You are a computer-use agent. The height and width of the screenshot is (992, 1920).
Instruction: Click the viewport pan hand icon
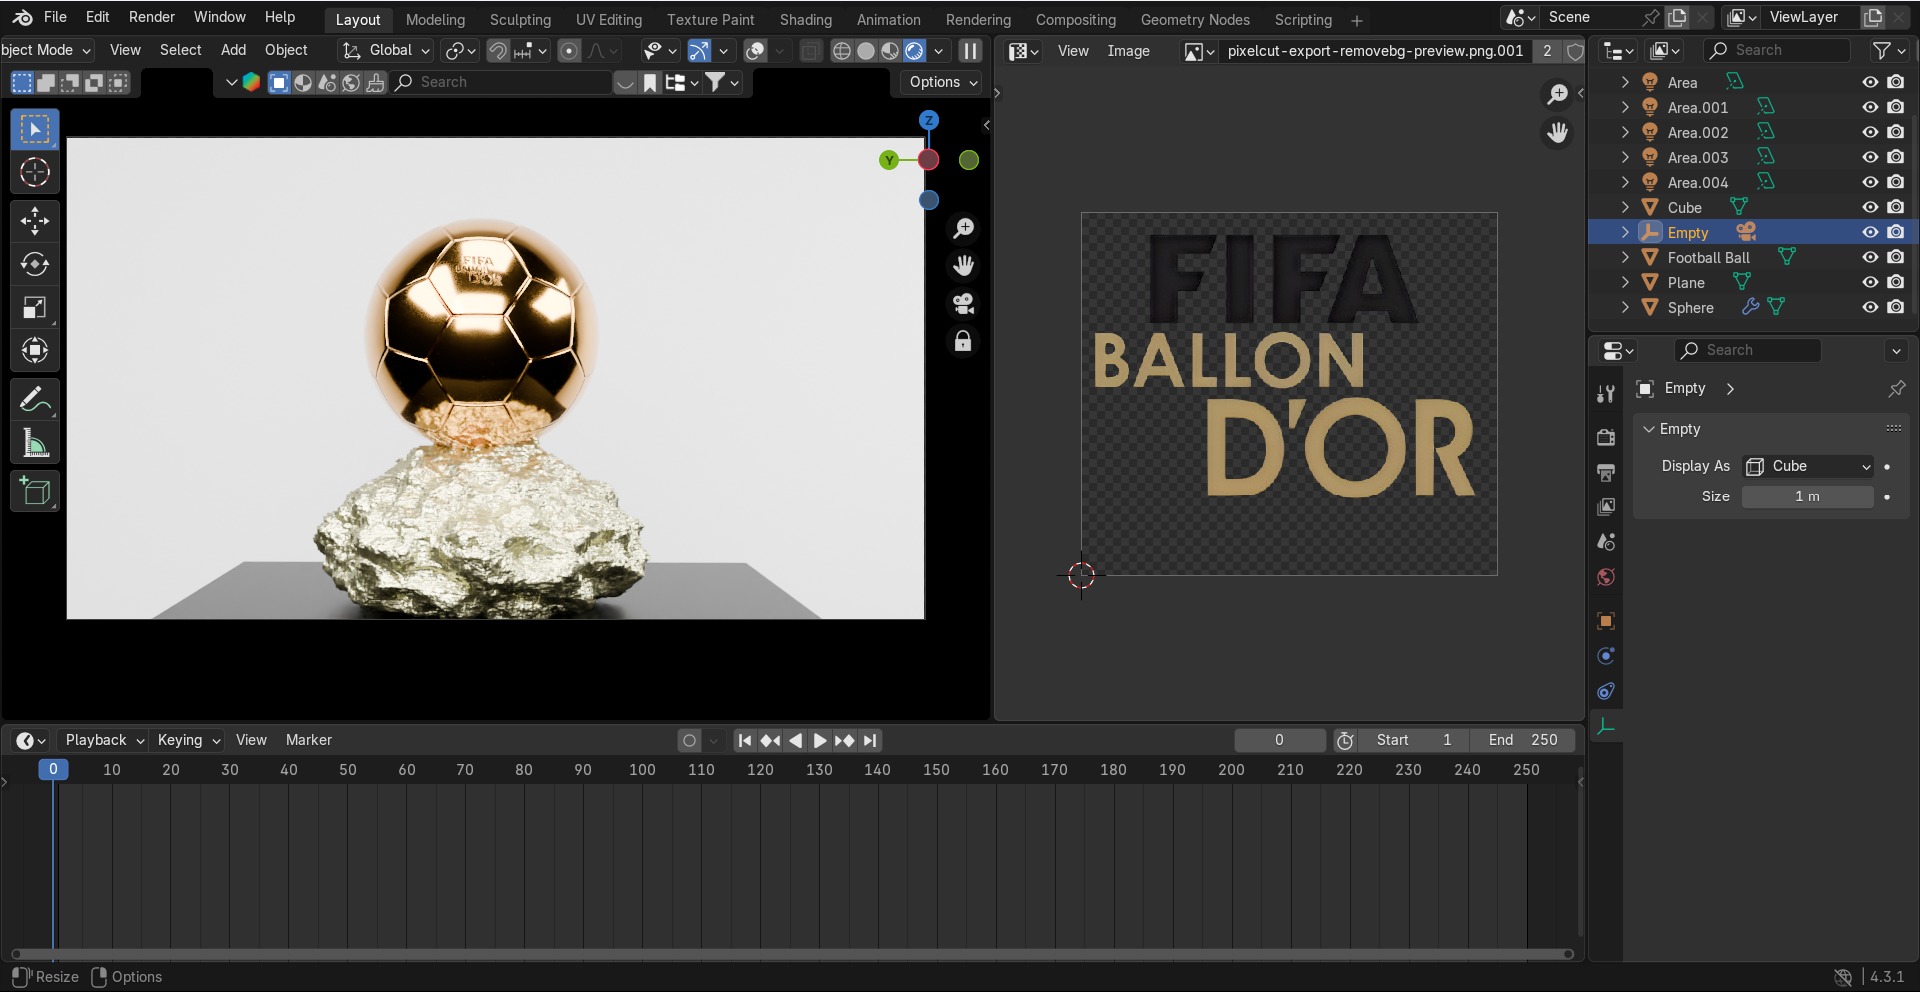963,266
